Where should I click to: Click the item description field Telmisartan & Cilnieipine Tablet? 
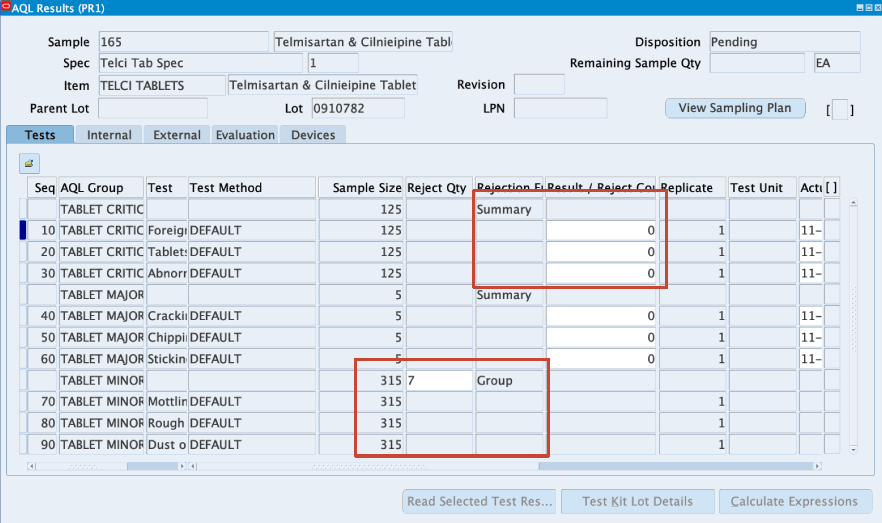click(322, 85)
